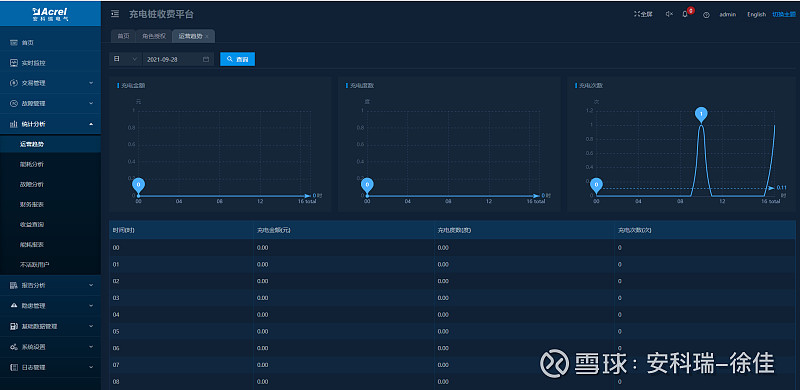Click the 0 pin marker on 充电金额 chart
Image resolution: width=800 pixels, height=390 pixels.
[138, 184]
